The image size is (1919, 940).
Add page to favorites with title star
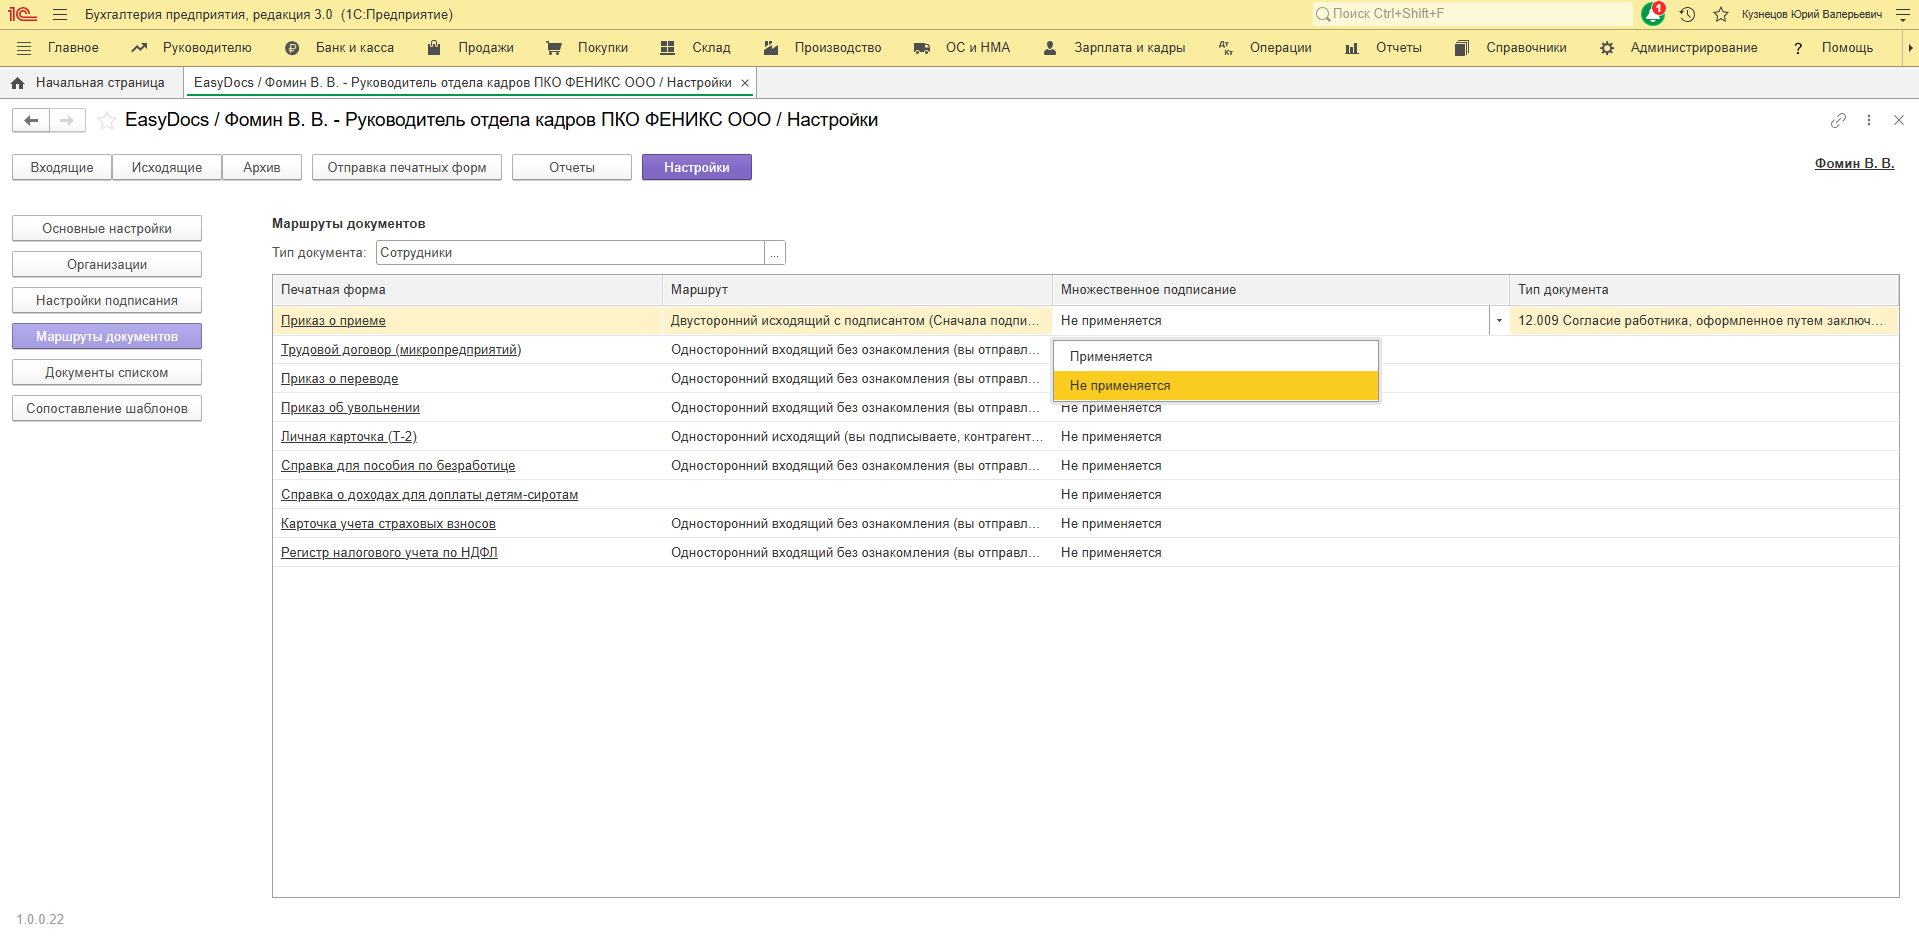click(x=107, y=121)
